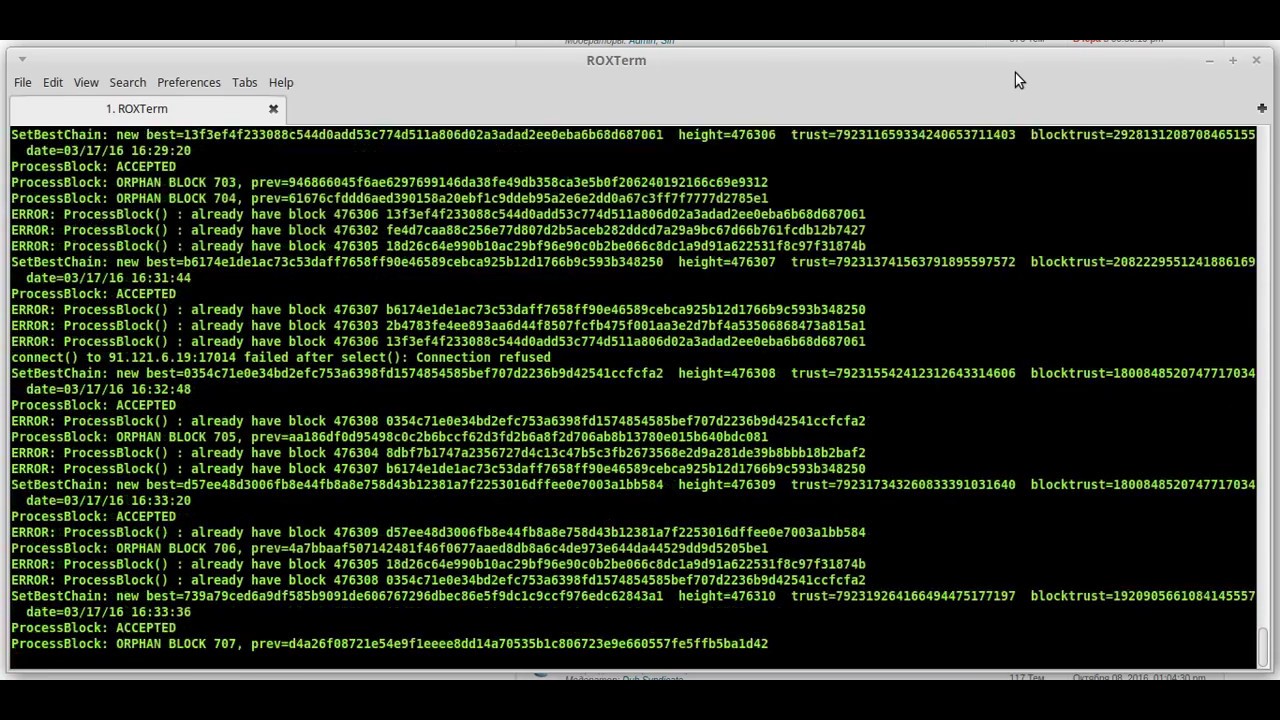The image size is (1280, 720).
Task: Close the '1. ROXTerm' tab
Action: click(273, 108)
